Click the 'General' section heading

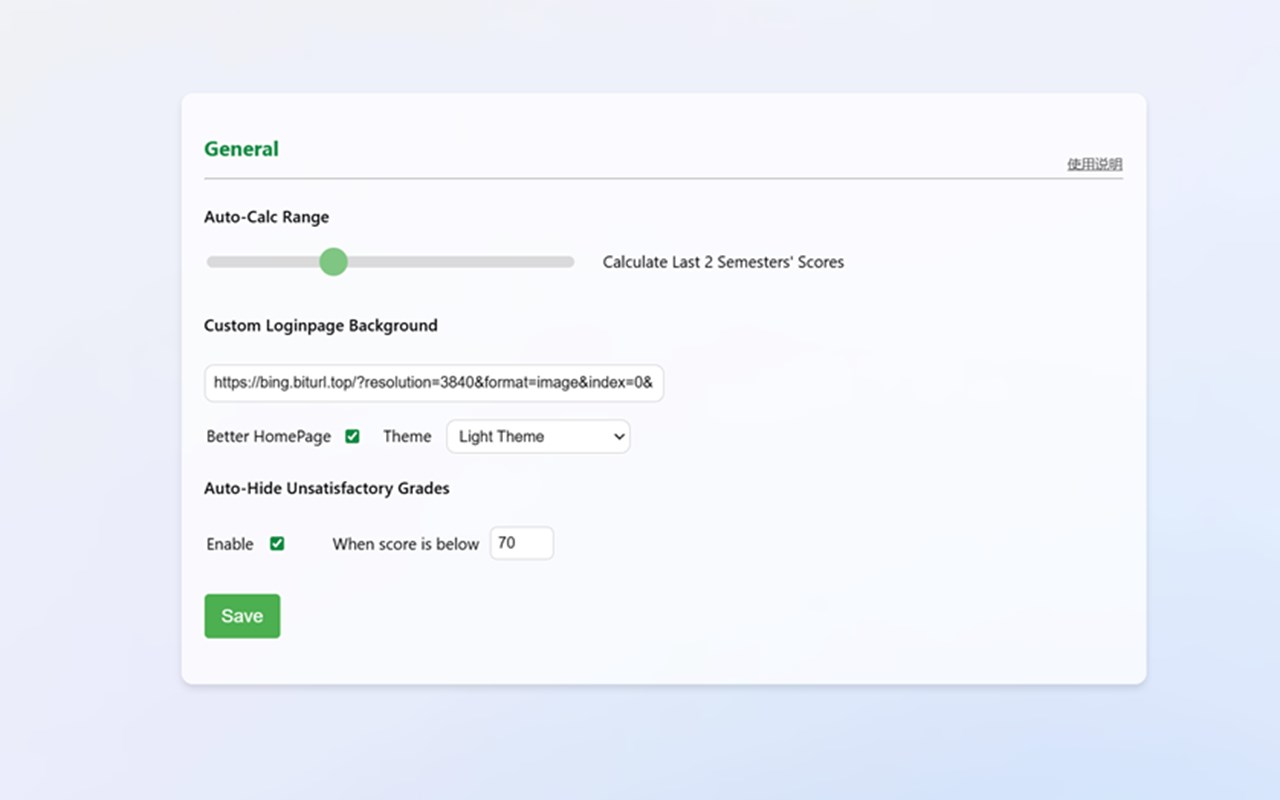[x=241, y=149]
